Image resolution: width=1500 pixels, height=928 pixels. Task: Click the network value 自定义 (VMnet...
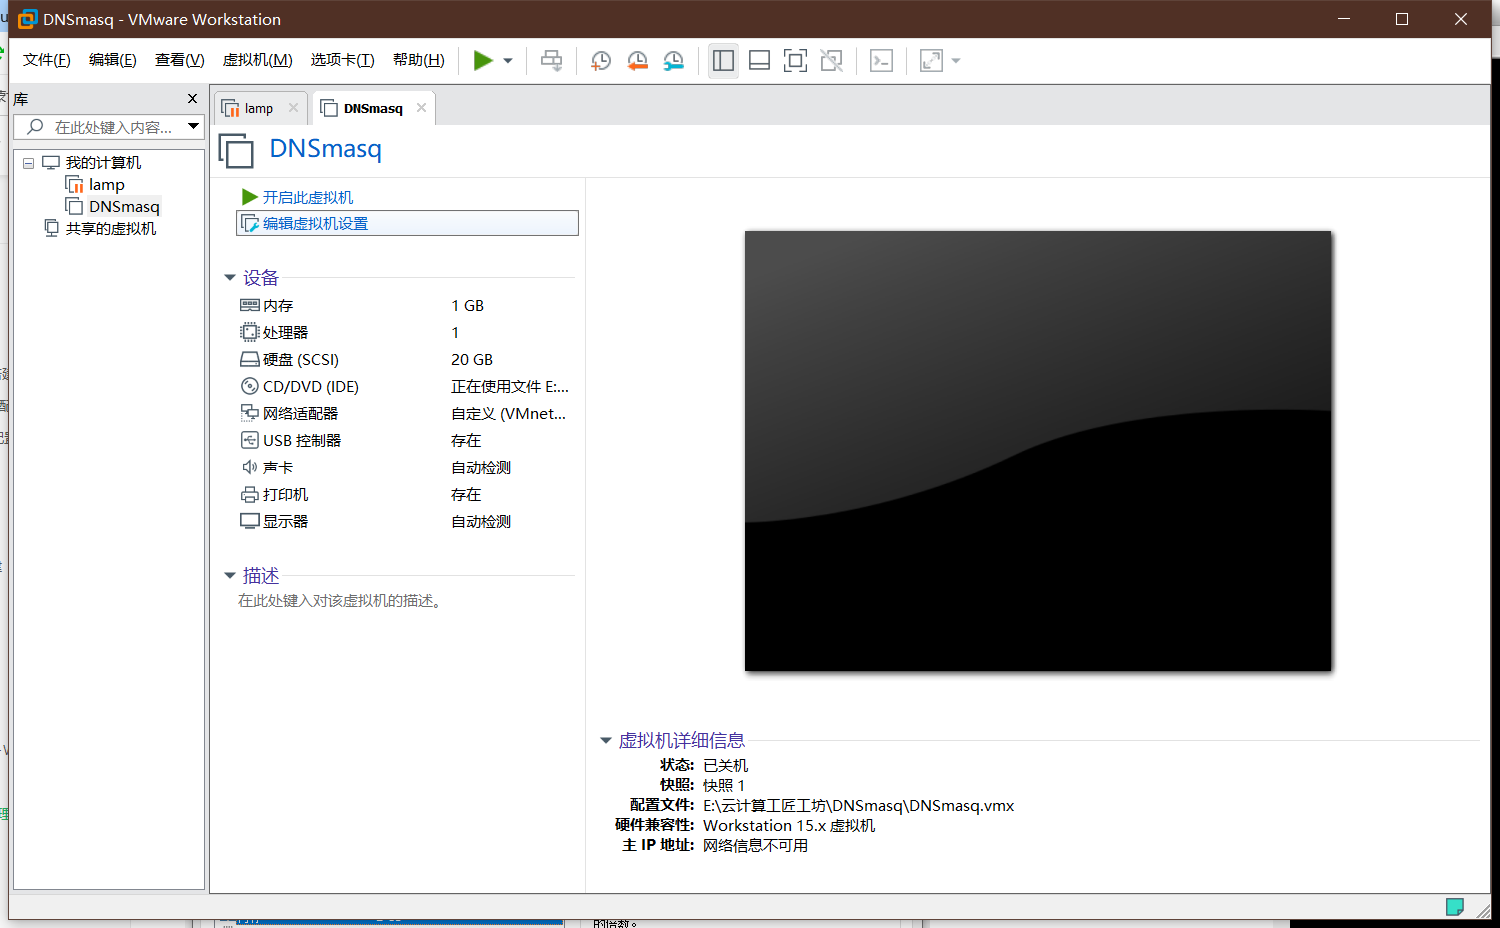509,413
